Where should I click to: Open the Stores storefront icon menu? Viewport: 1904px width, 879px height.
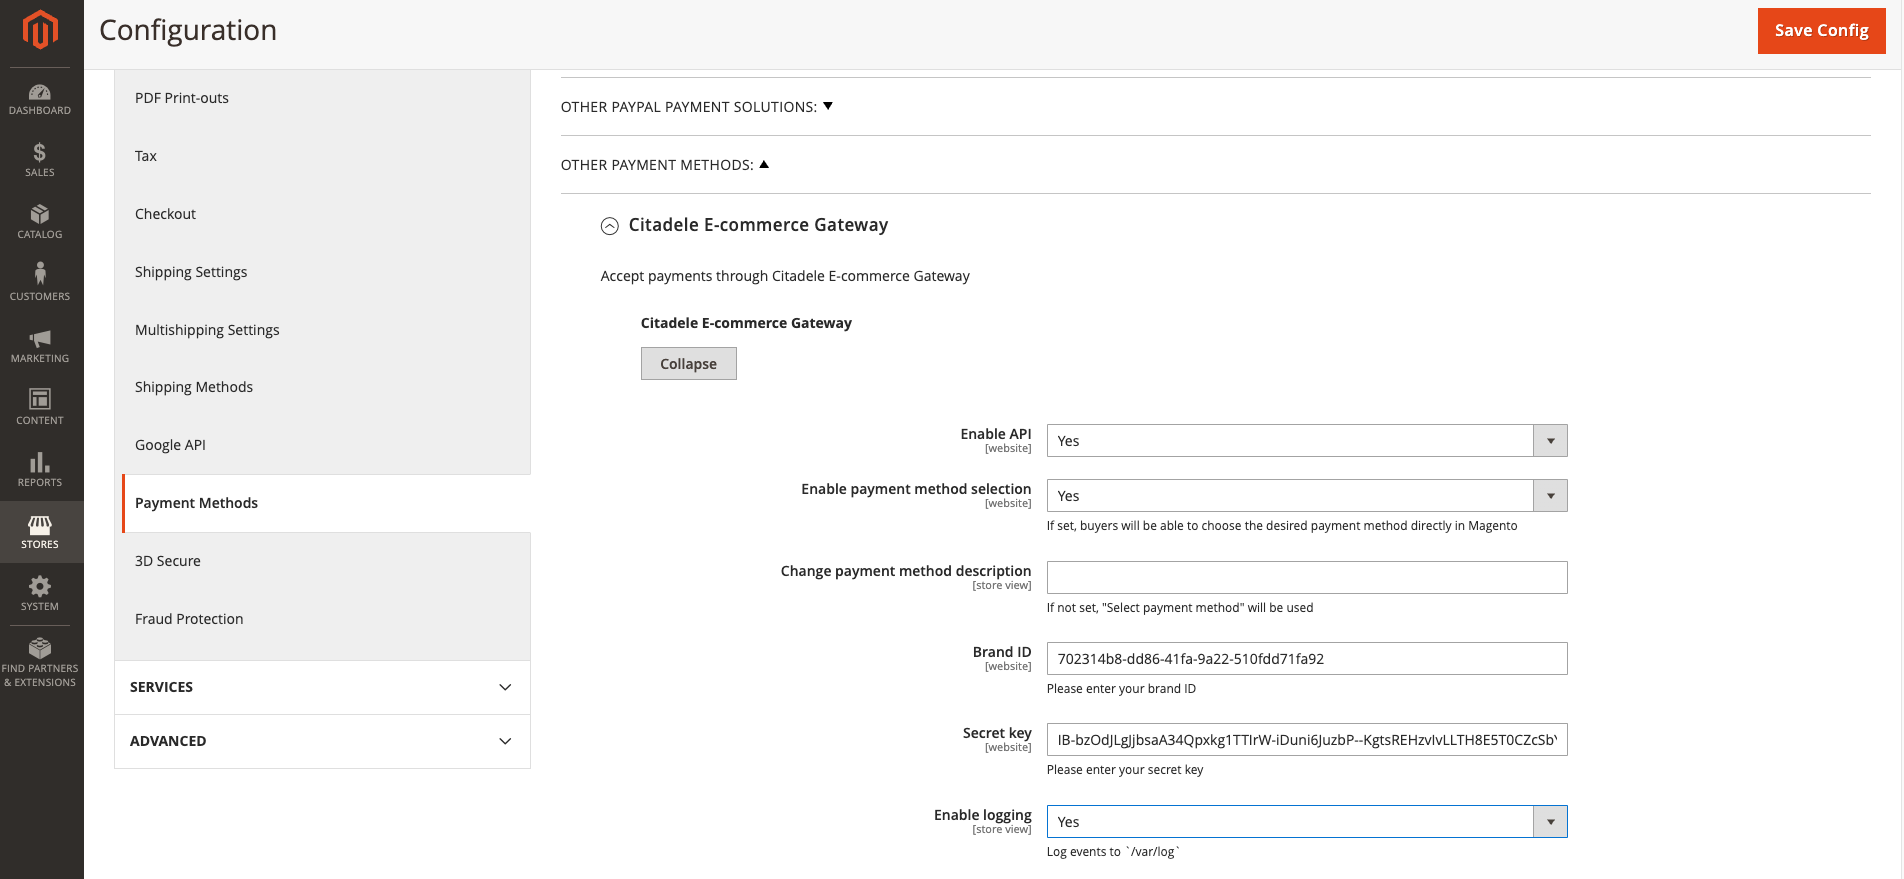coord(40,532)
